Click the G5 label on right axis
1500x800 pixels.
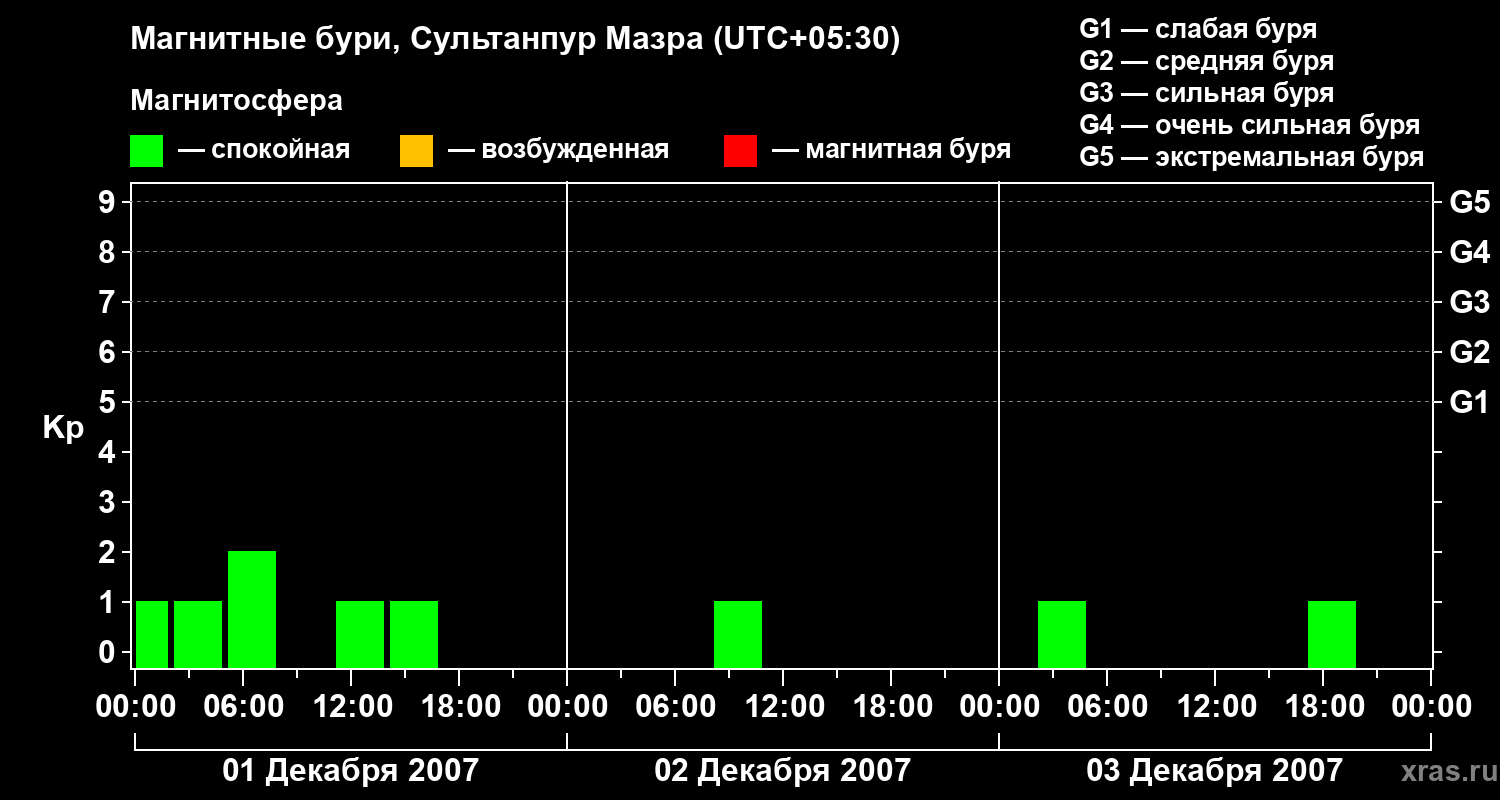(1469, 202)
